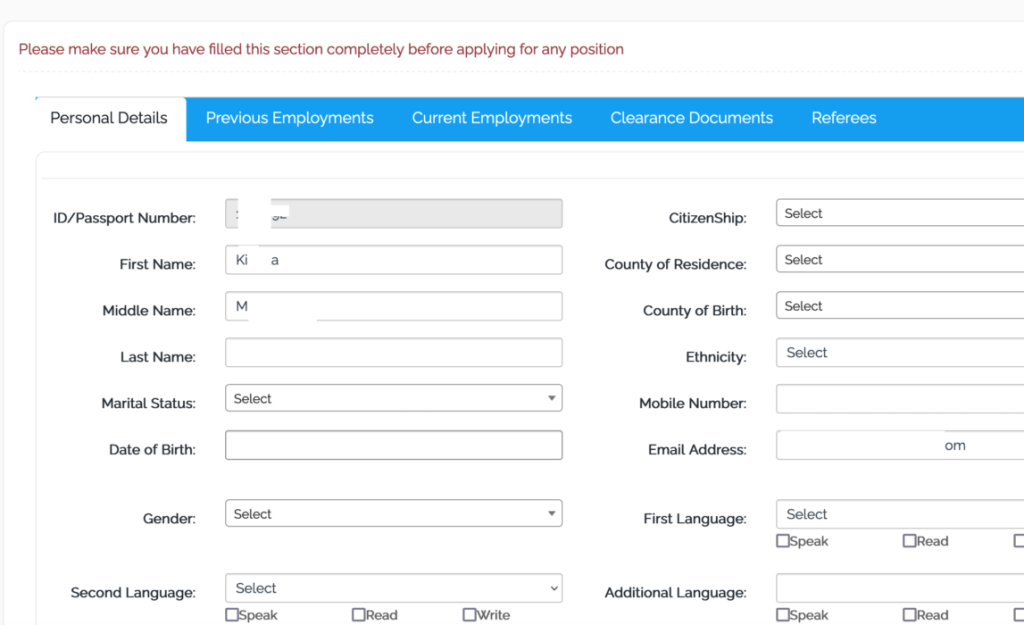Expand the Marital Status dropdown

coord(393,398)
